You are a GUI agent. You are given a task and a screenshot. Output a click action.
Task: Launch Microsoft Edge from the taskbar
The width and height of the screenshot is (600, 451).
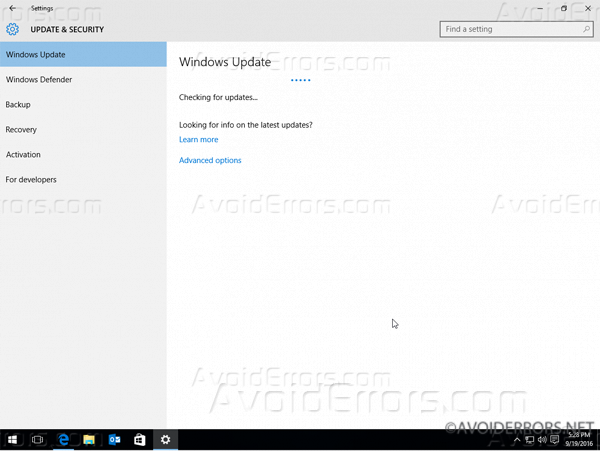64,440
